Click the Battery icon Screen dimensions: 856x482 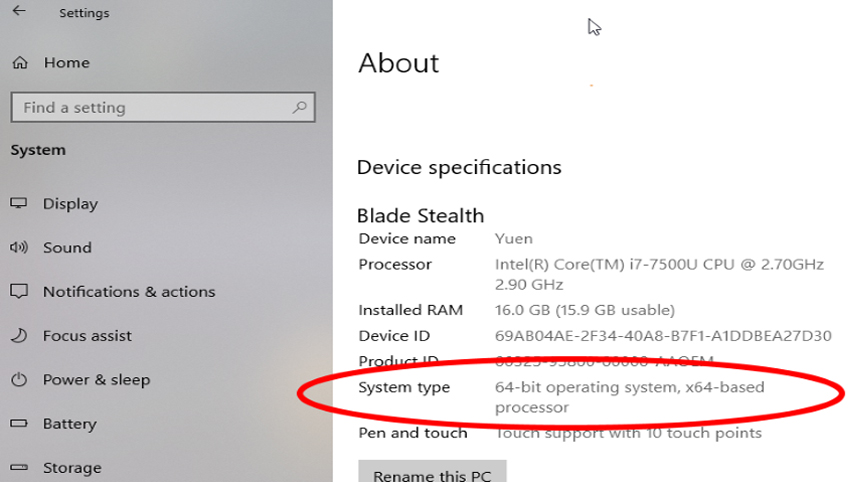pyautogui.click(x=19, y=424)
